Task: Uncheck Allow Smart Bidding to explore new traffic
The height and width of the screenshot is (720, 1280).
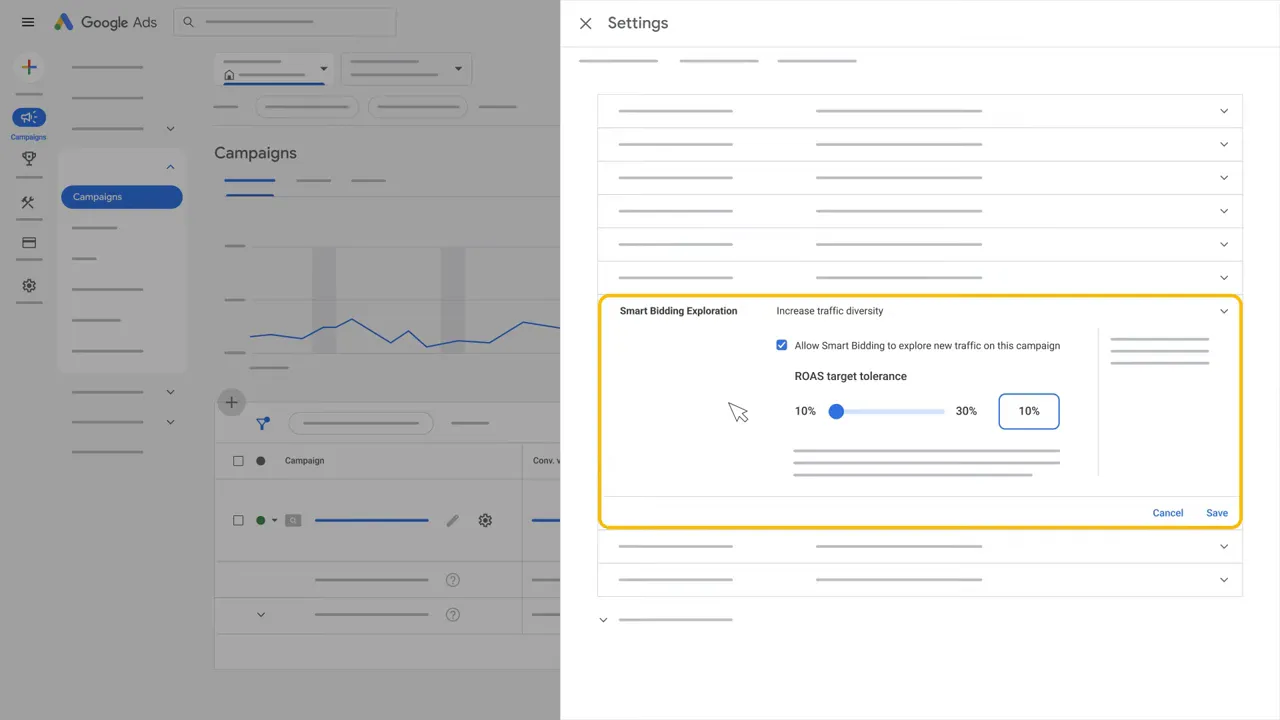Action: [x=782, y=345]
